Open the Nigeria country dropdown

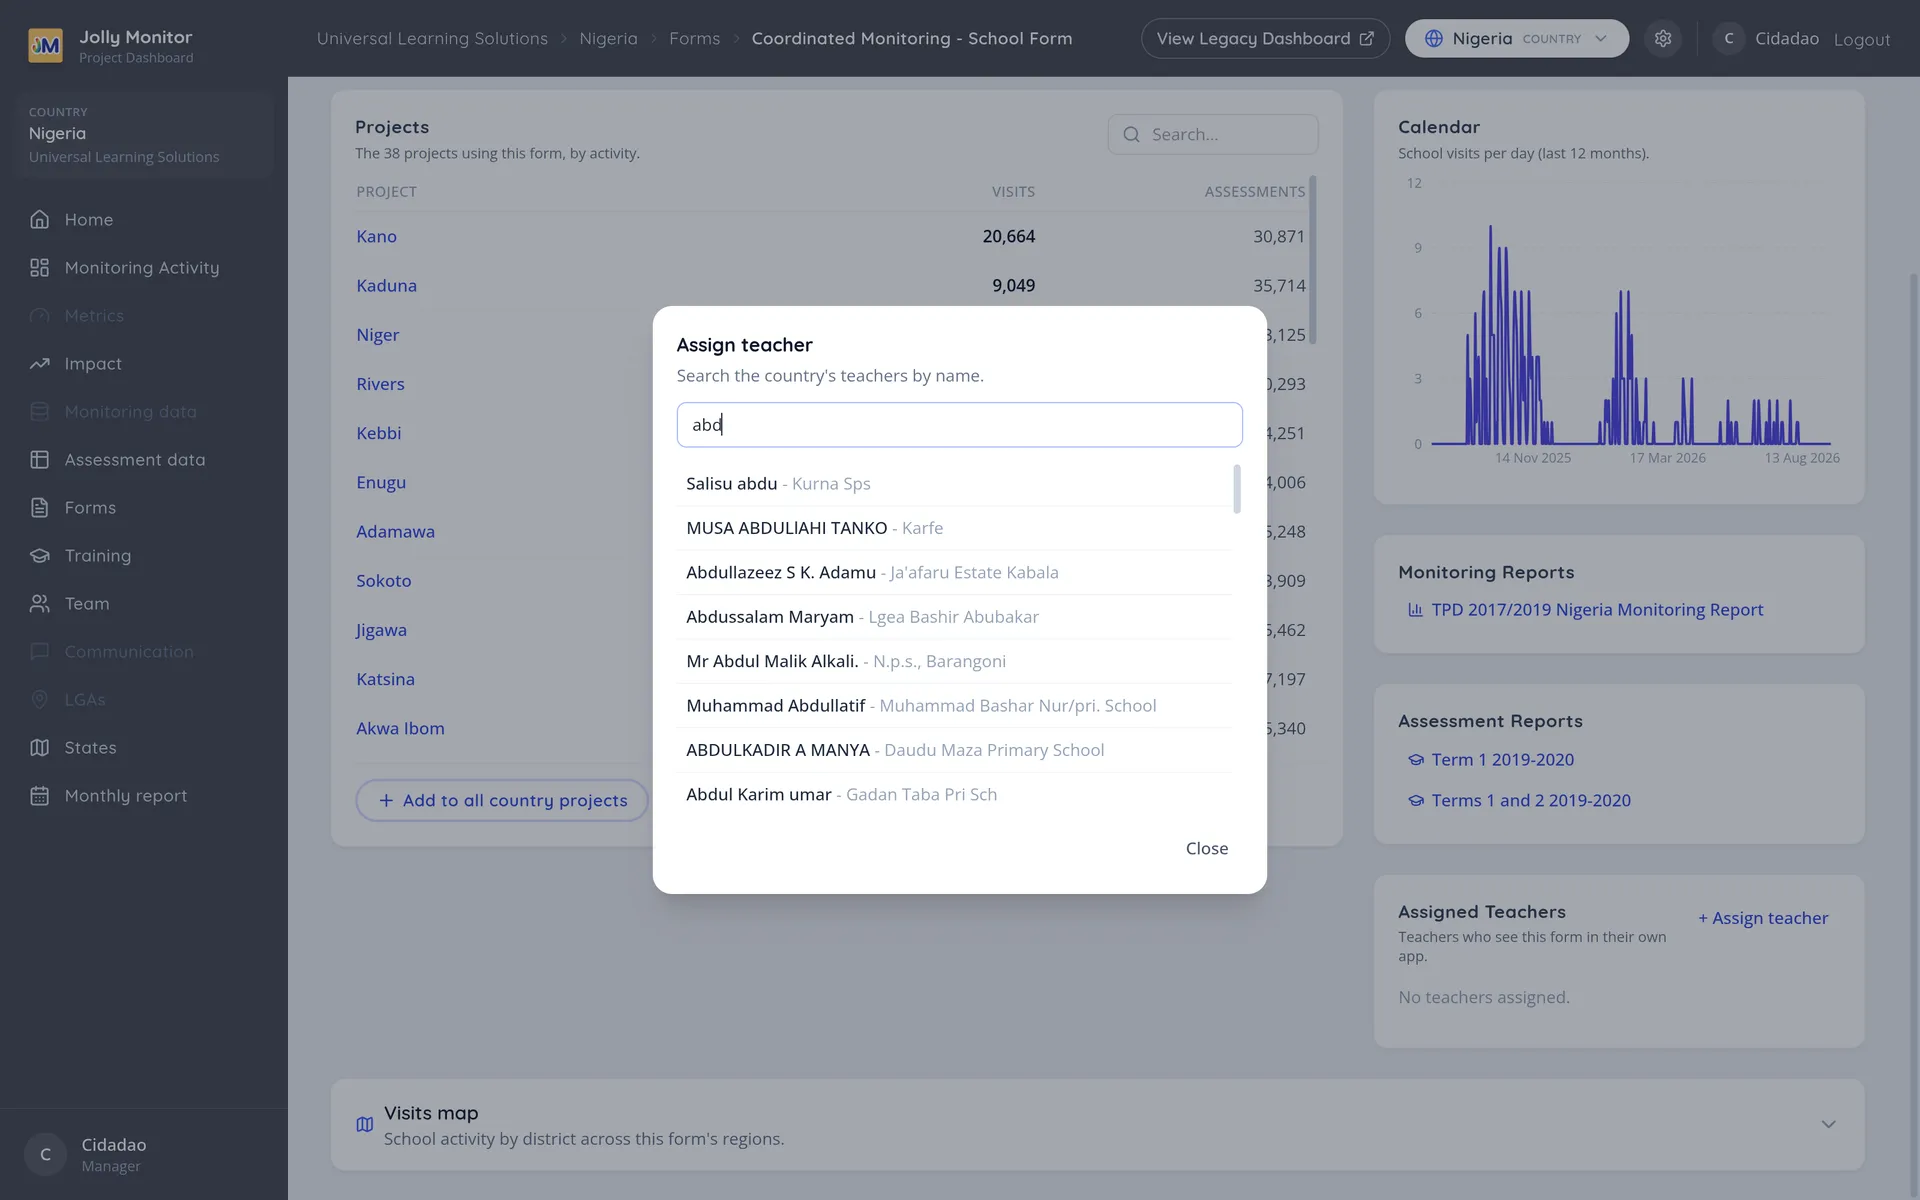[x=1517, y=39]
